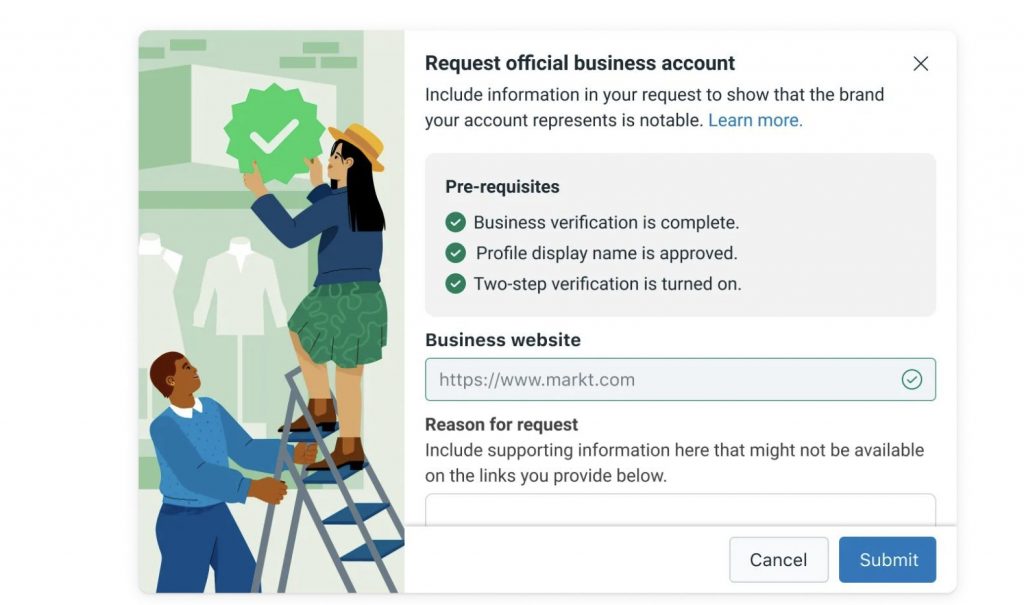Click the "Two-step verification is turned on." text
This screenshot has width=1024, height=605.
pos(607,284)
